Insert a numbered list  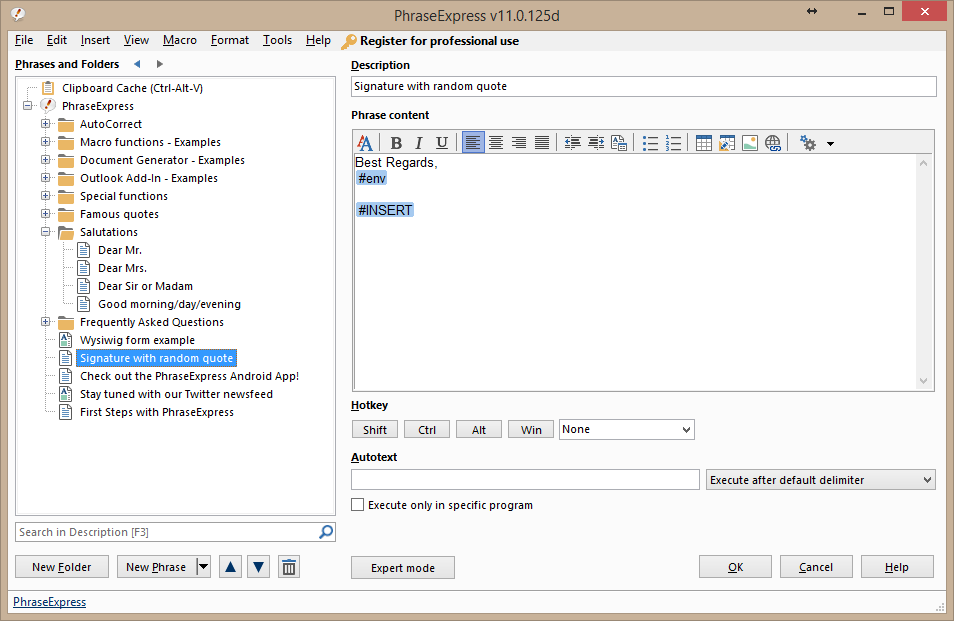(x=673, y=143)
